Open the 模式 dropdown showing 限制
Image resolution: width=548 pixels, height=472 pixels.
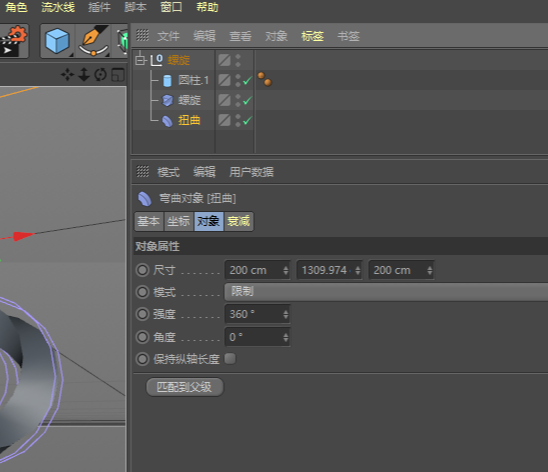click(386, 292)
